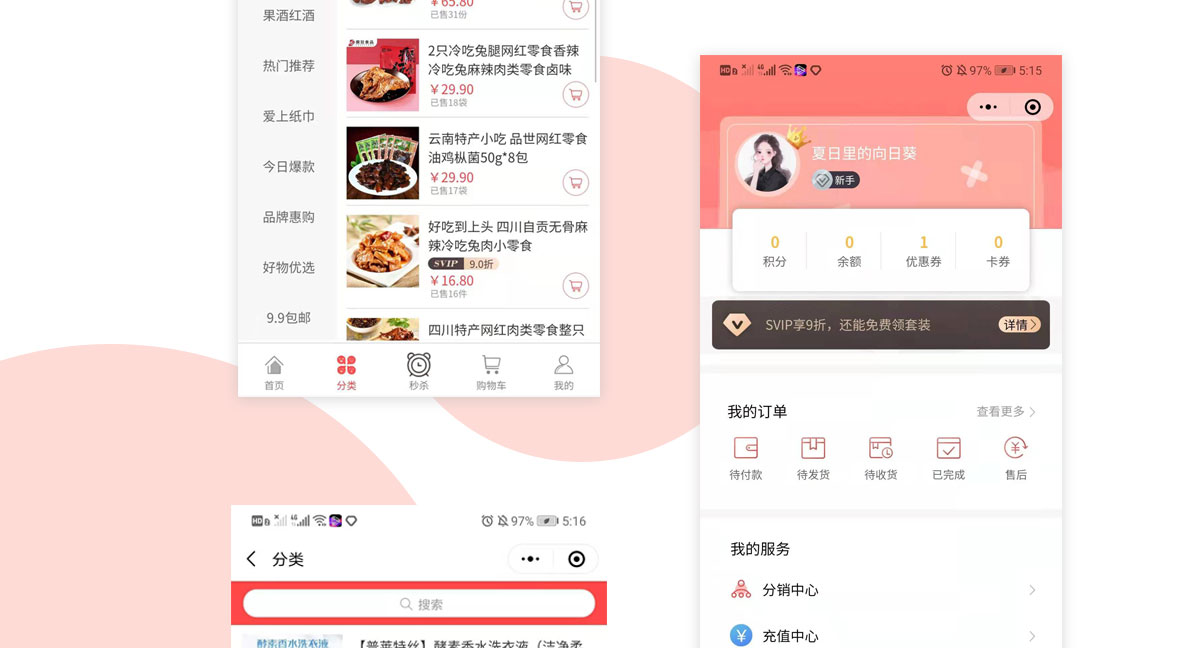This screenshot has height=648, width=1200.
Task: Go back from the 分类 page
Action: tap(251, 559)
